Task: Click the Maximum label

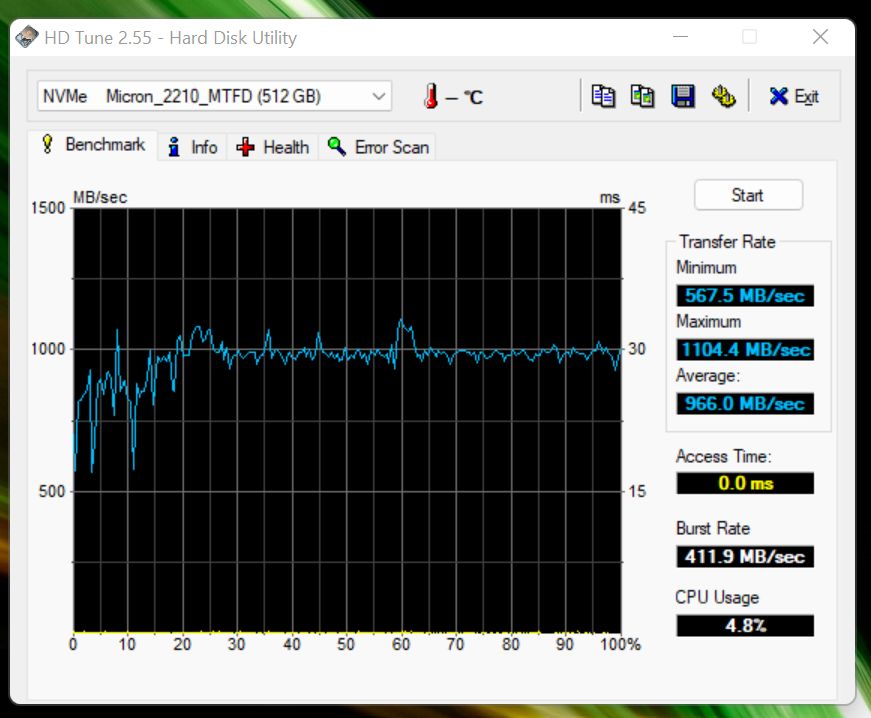Action: pos(708,321)
